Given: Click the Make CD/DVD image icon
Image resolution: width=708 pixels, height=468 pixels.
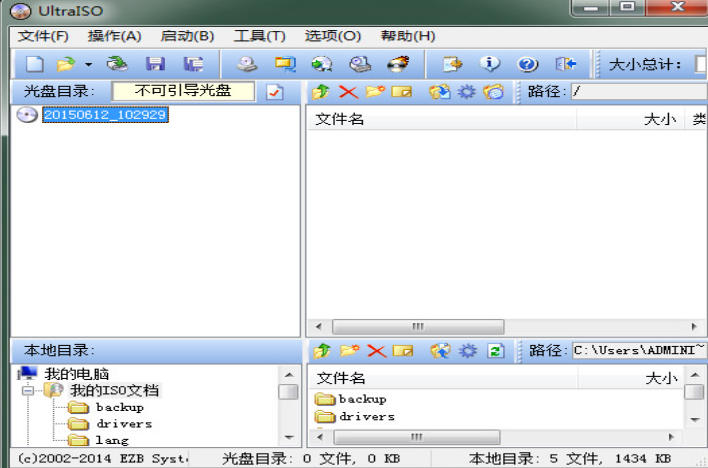Looking at the screenshot, I should 247,64.
